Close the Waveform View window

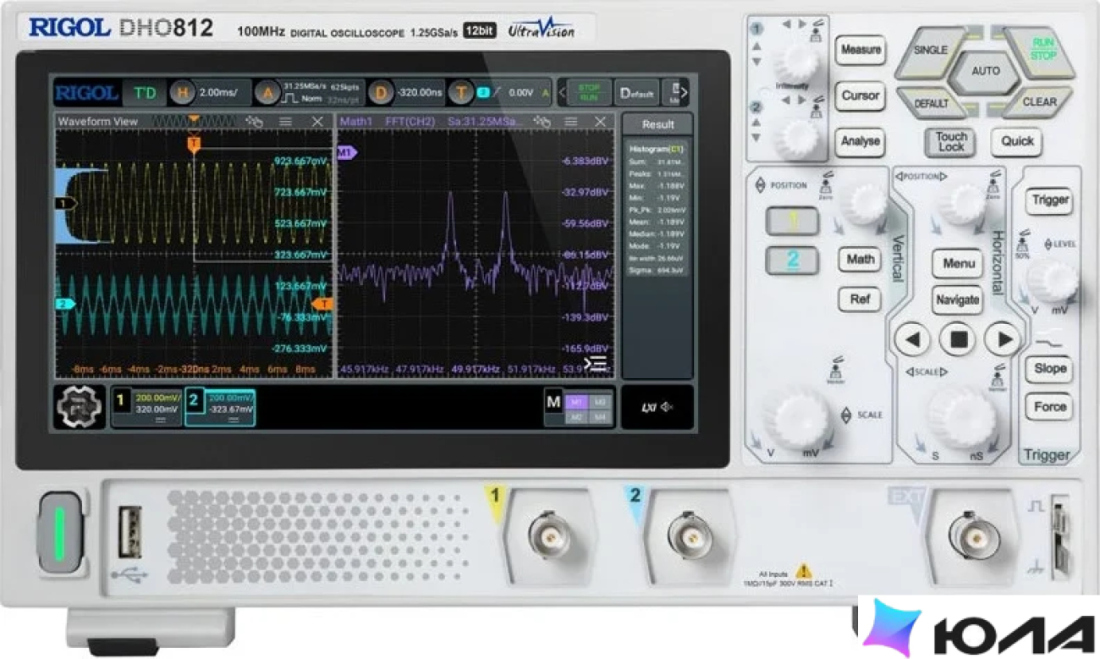pos(317,122)
